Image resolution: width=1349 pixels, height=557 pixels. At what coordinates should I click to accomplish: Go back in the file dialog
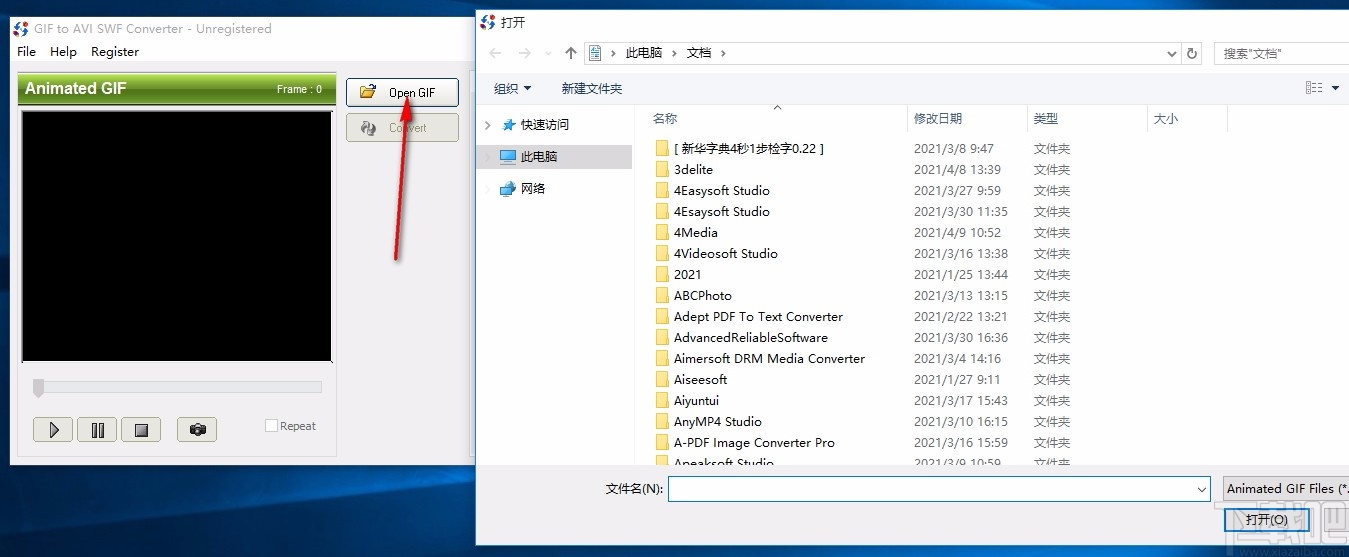click(x=496, y=53)
